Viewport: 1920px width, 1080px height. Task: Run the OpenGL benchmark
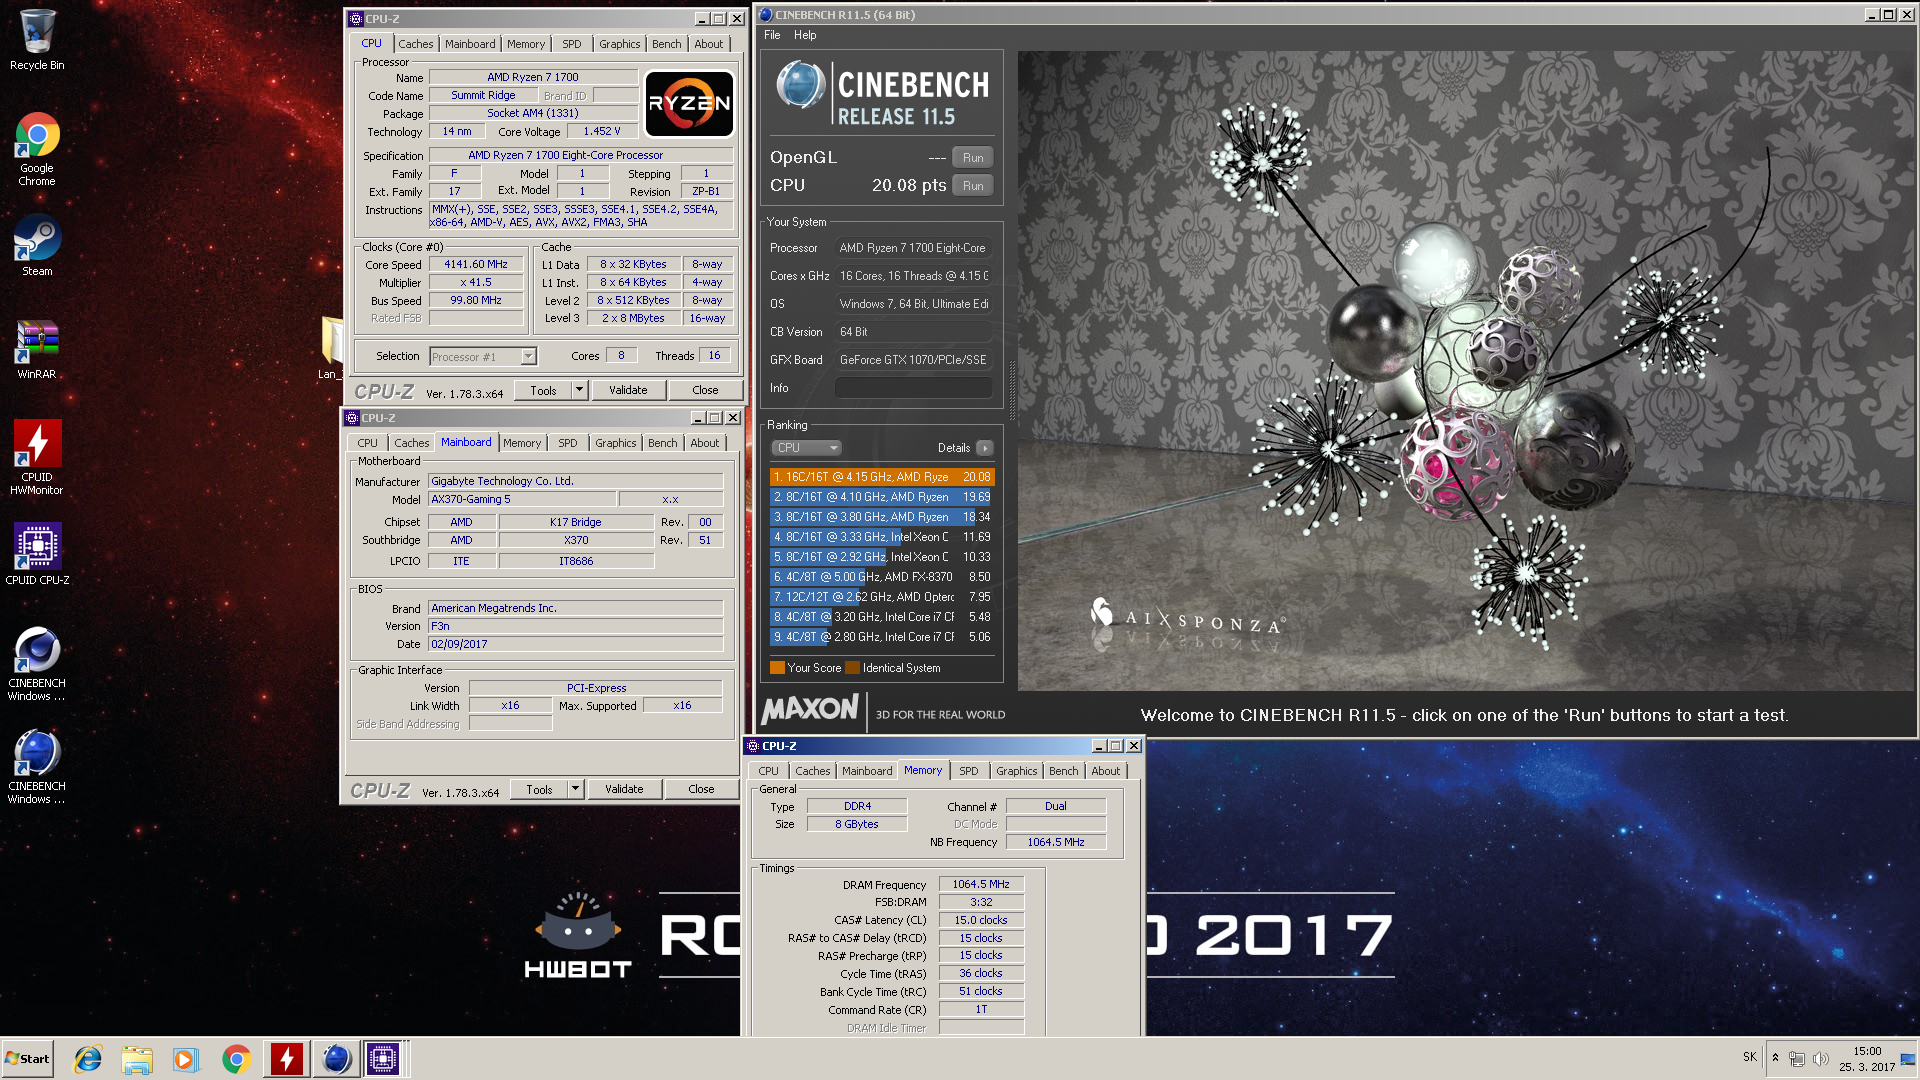click(973, 157)
